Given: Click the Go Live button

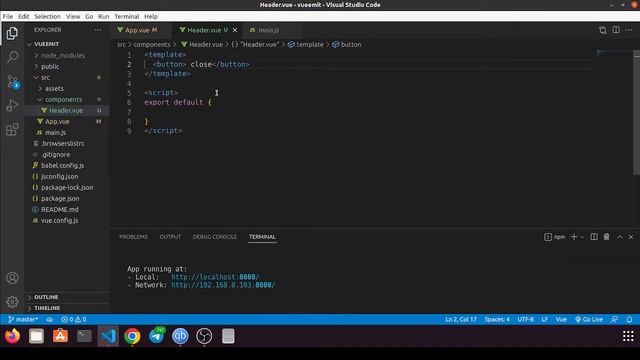Looking at the screenshot, I should pos(589,319).
